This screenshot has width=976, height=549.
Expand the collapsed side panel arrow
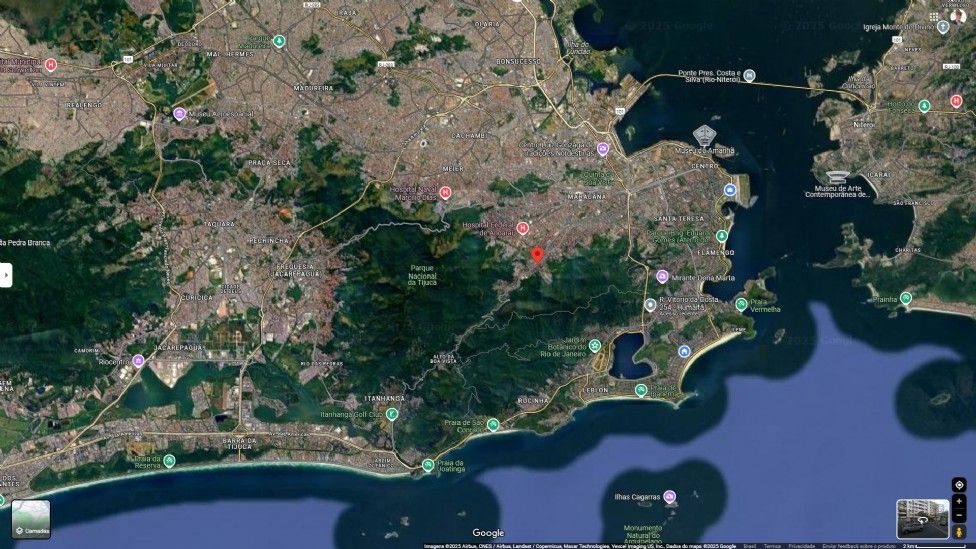pos(6,275)
